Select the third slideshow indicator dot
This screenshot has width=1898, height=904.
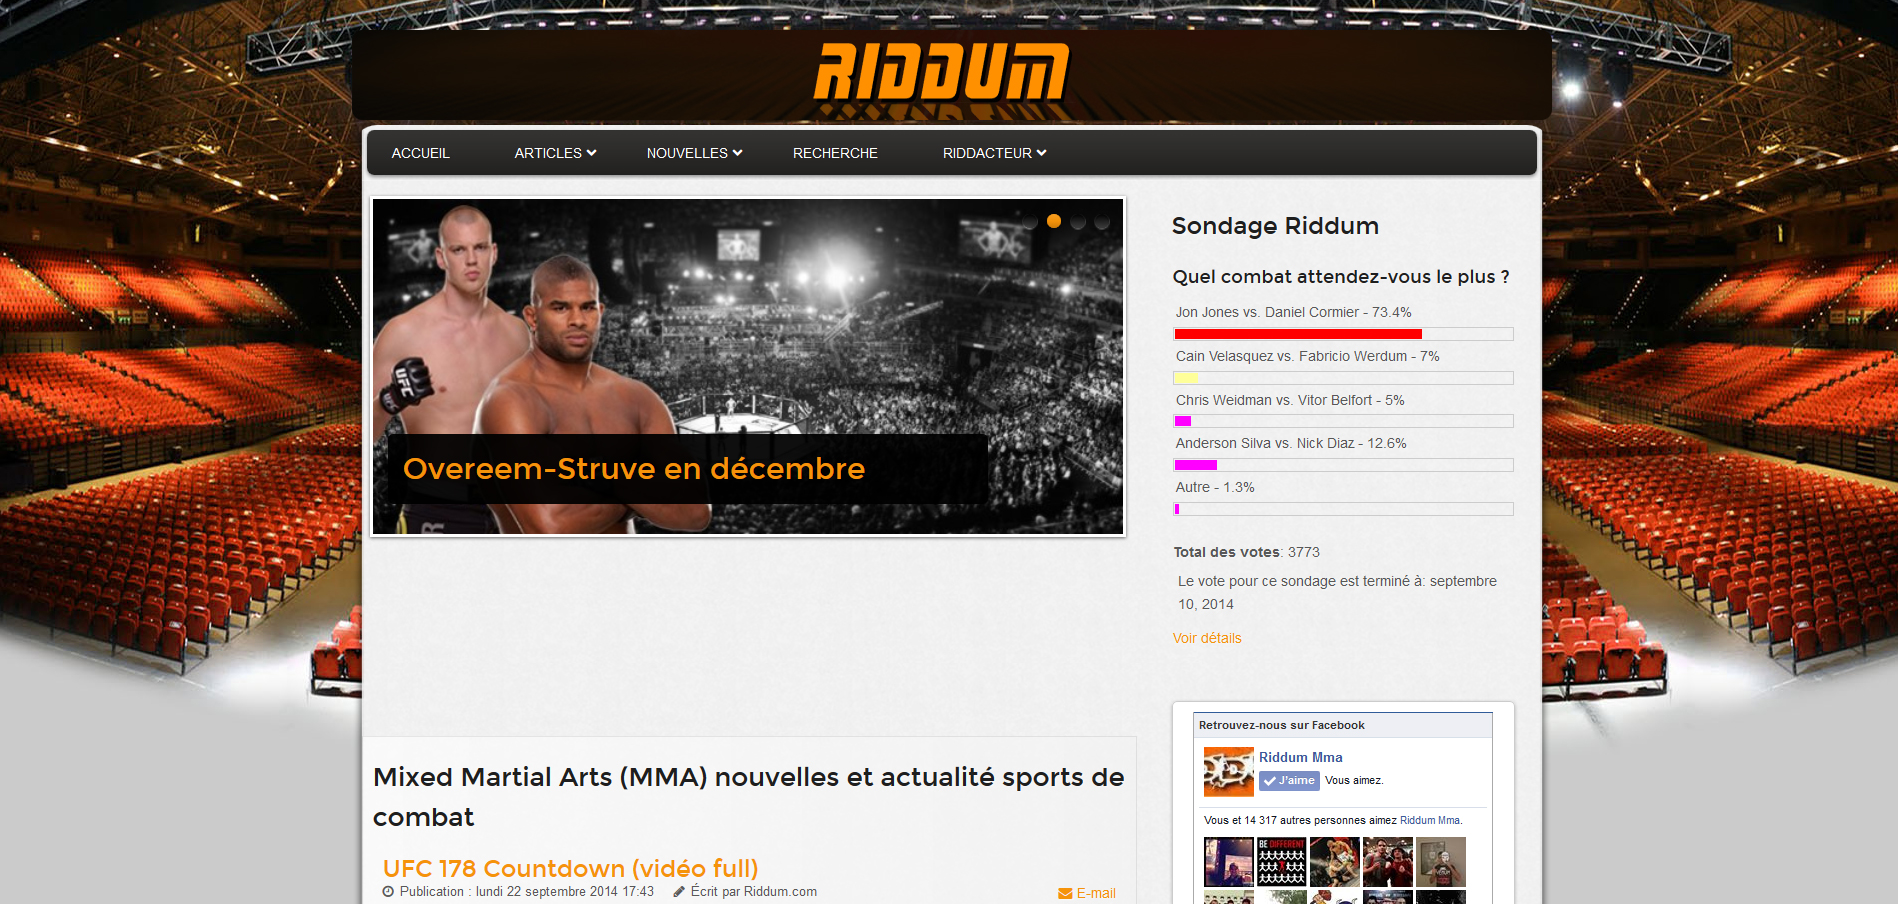(1078, 221)
